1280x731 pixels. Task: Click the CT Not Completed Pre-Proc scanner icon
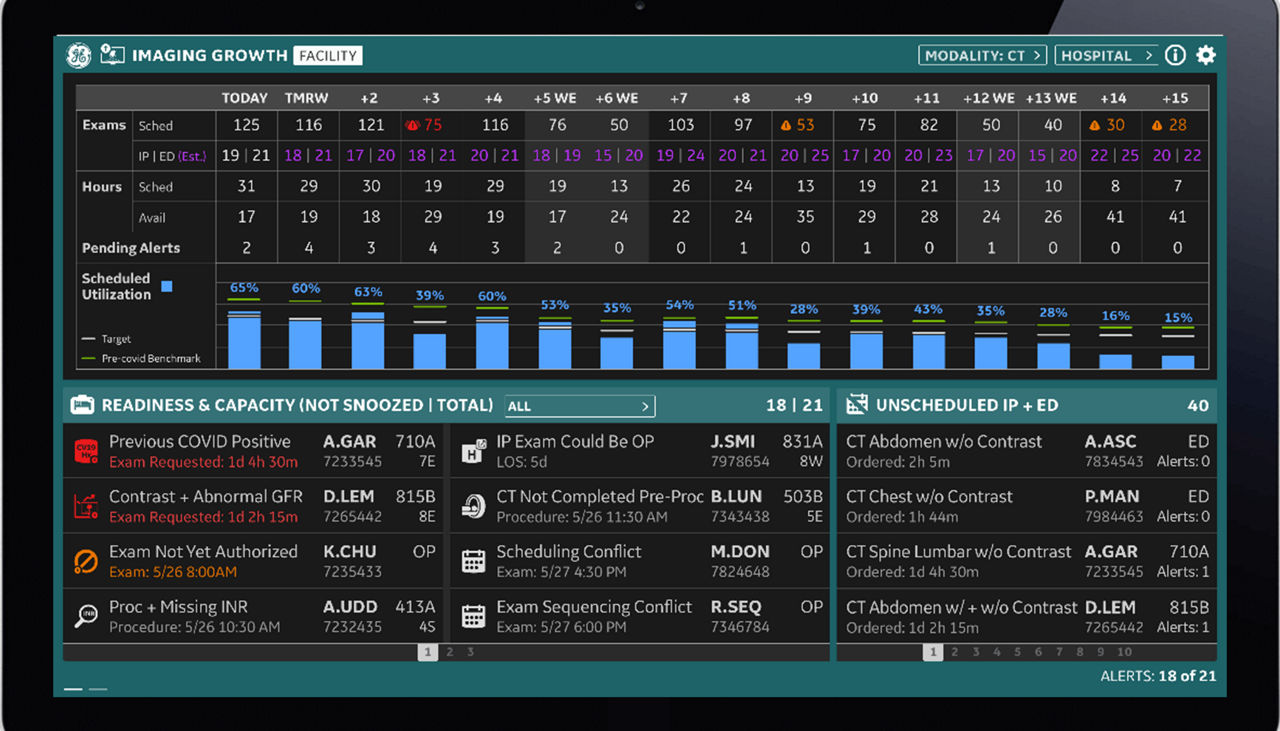(x=474, y=507)
